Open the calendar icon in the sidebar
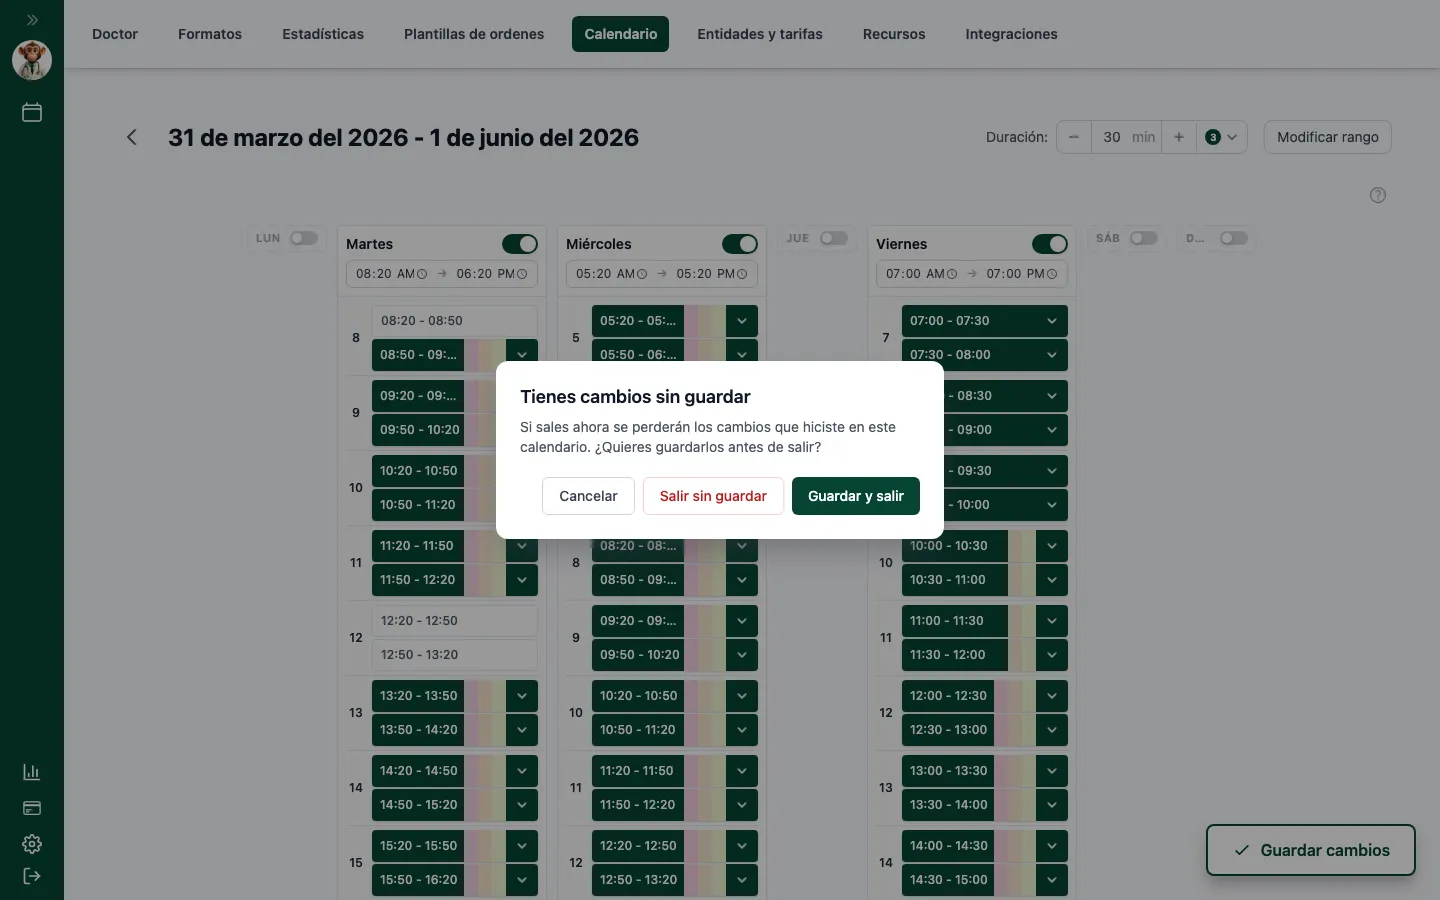 [32, 112]
